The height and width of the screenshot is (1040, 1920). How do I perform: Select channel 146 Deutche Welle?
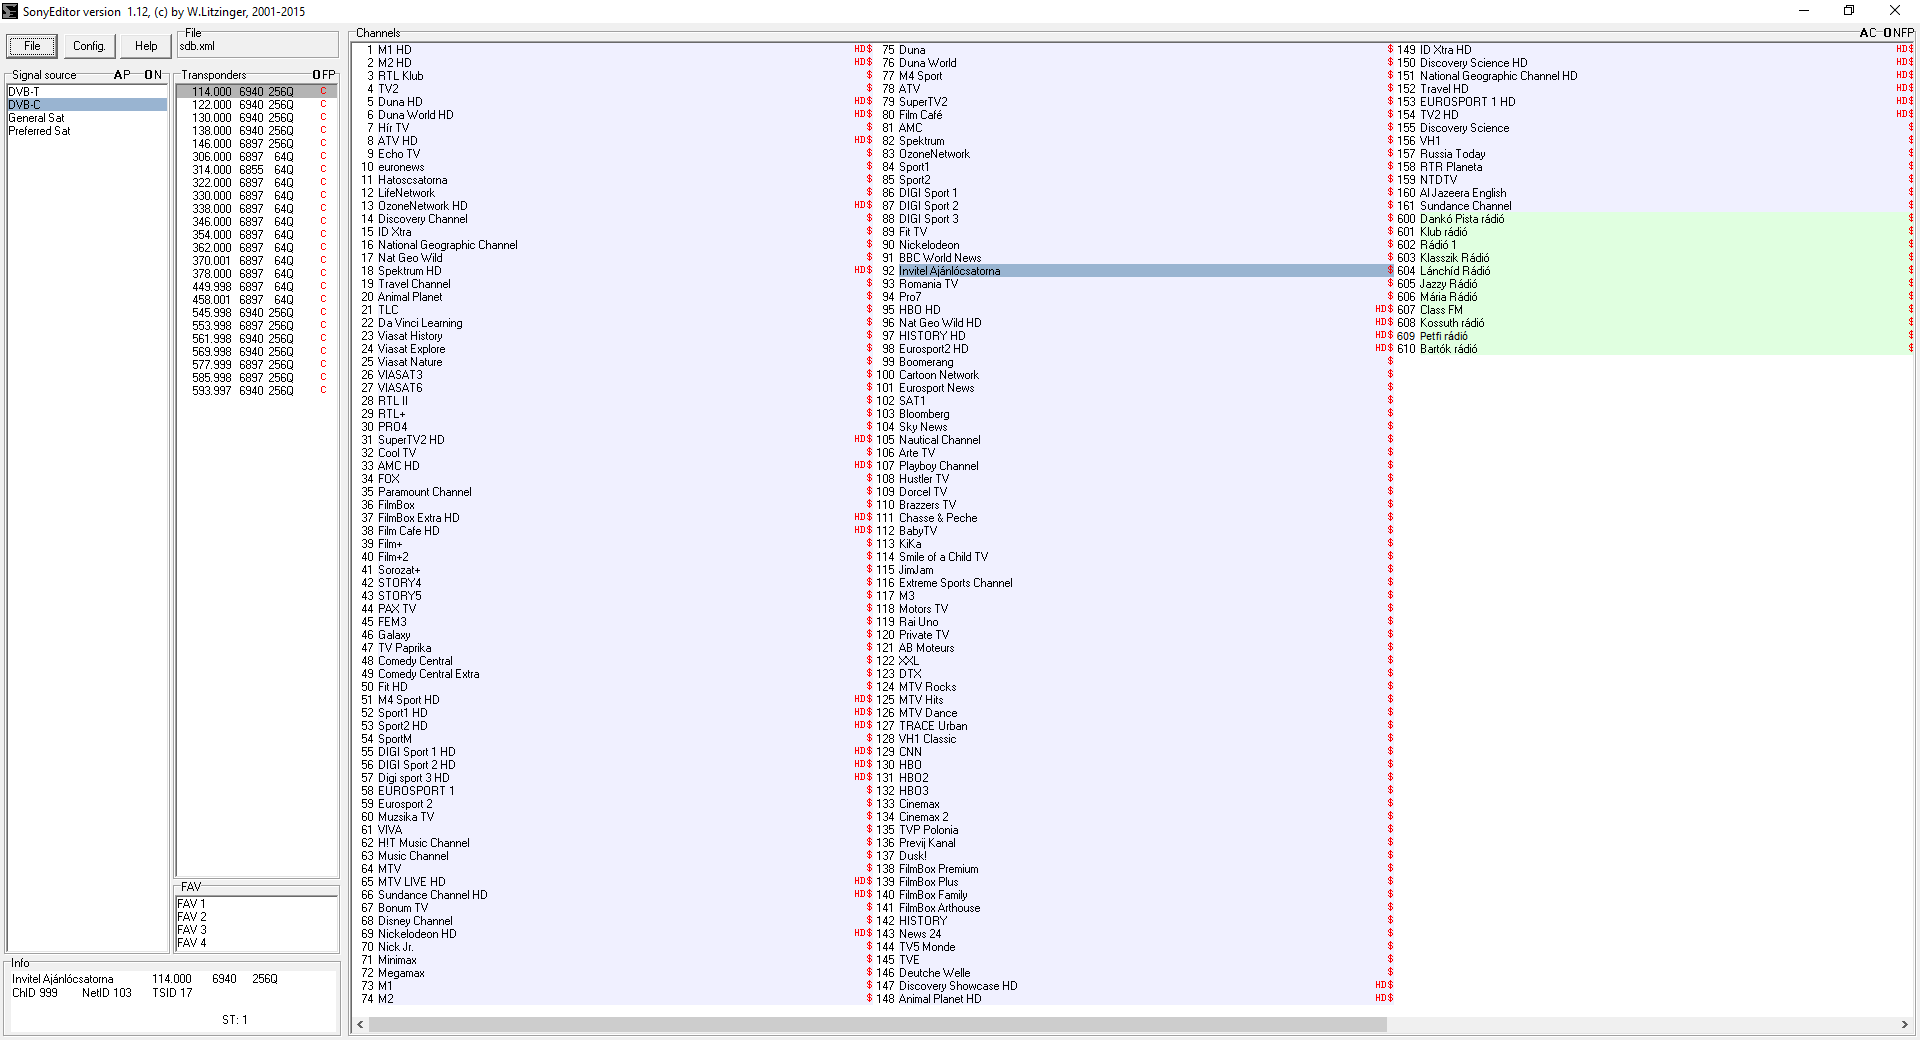[x=1134, y=973]
